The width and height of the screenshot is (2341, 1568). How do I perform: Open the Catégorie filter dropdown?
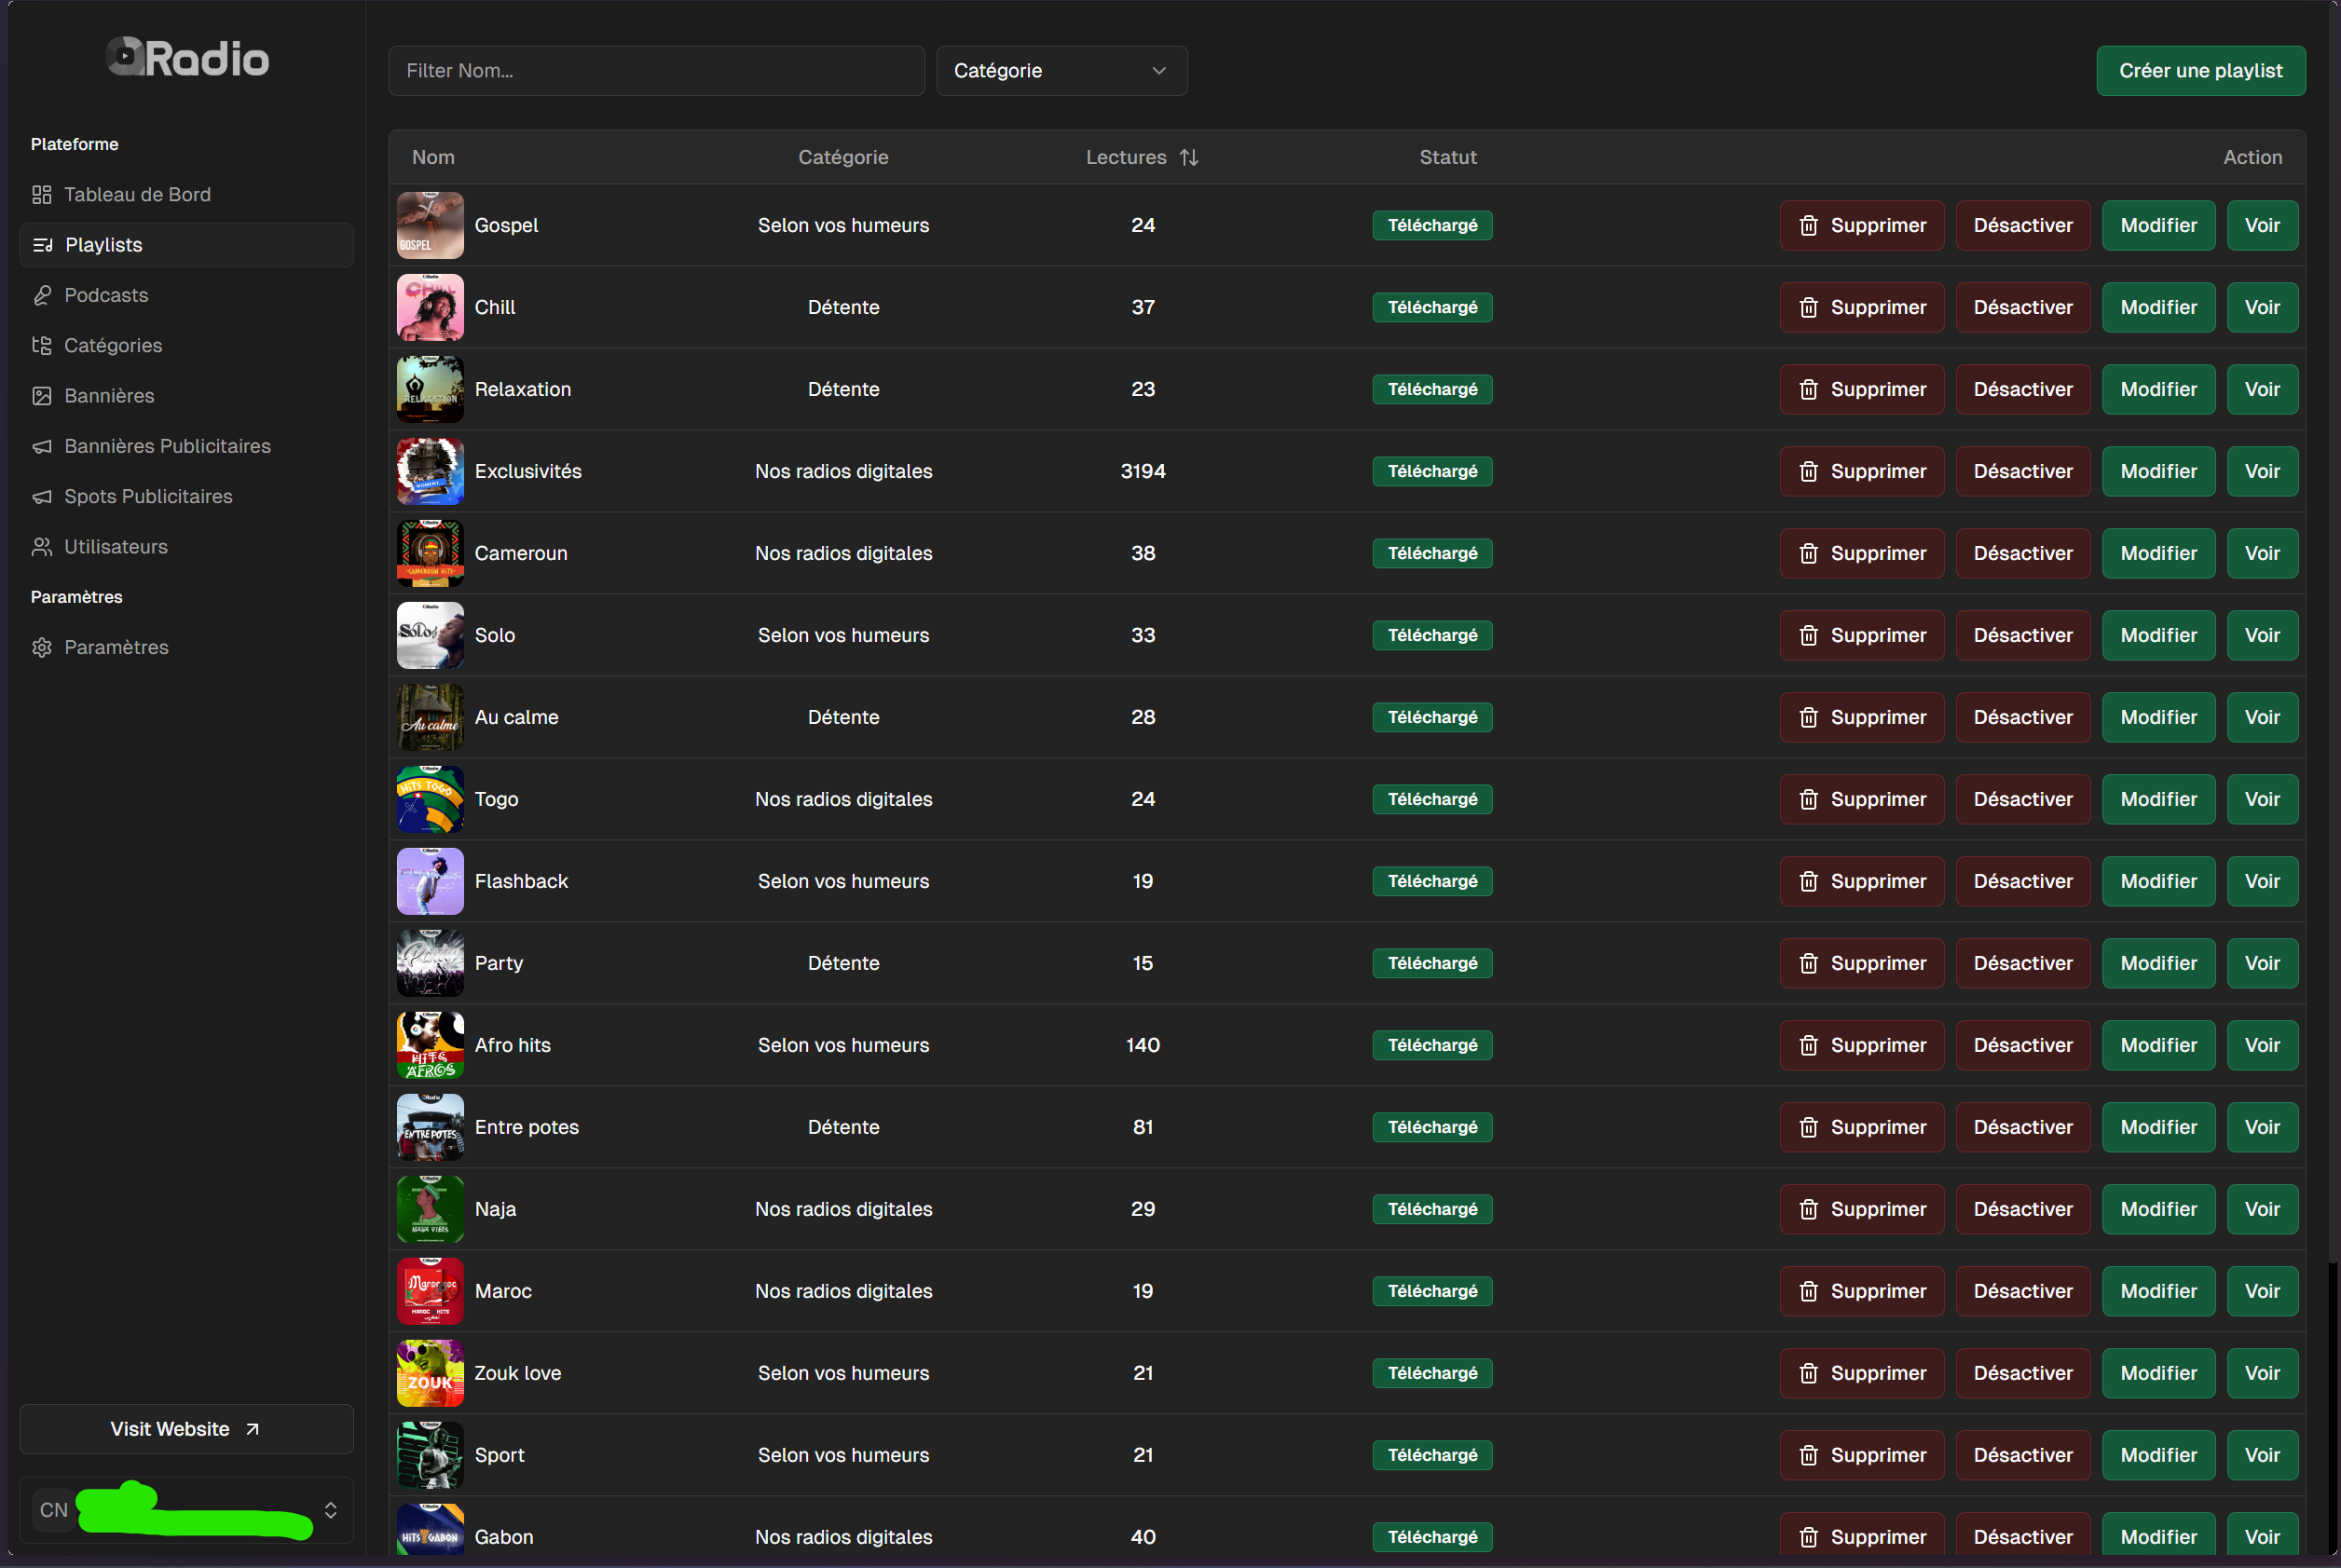click(1061, 70)
